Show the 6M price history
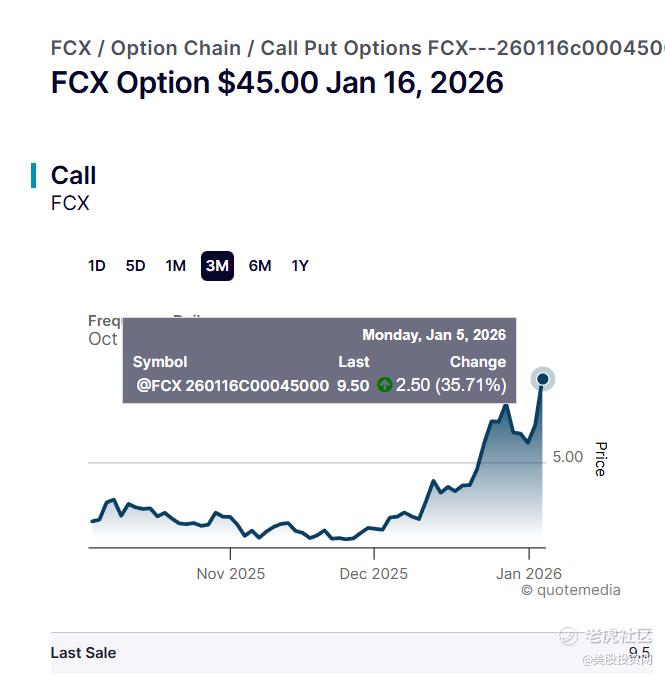The height and width of the screenshot is (675, 665). [260, 265]
